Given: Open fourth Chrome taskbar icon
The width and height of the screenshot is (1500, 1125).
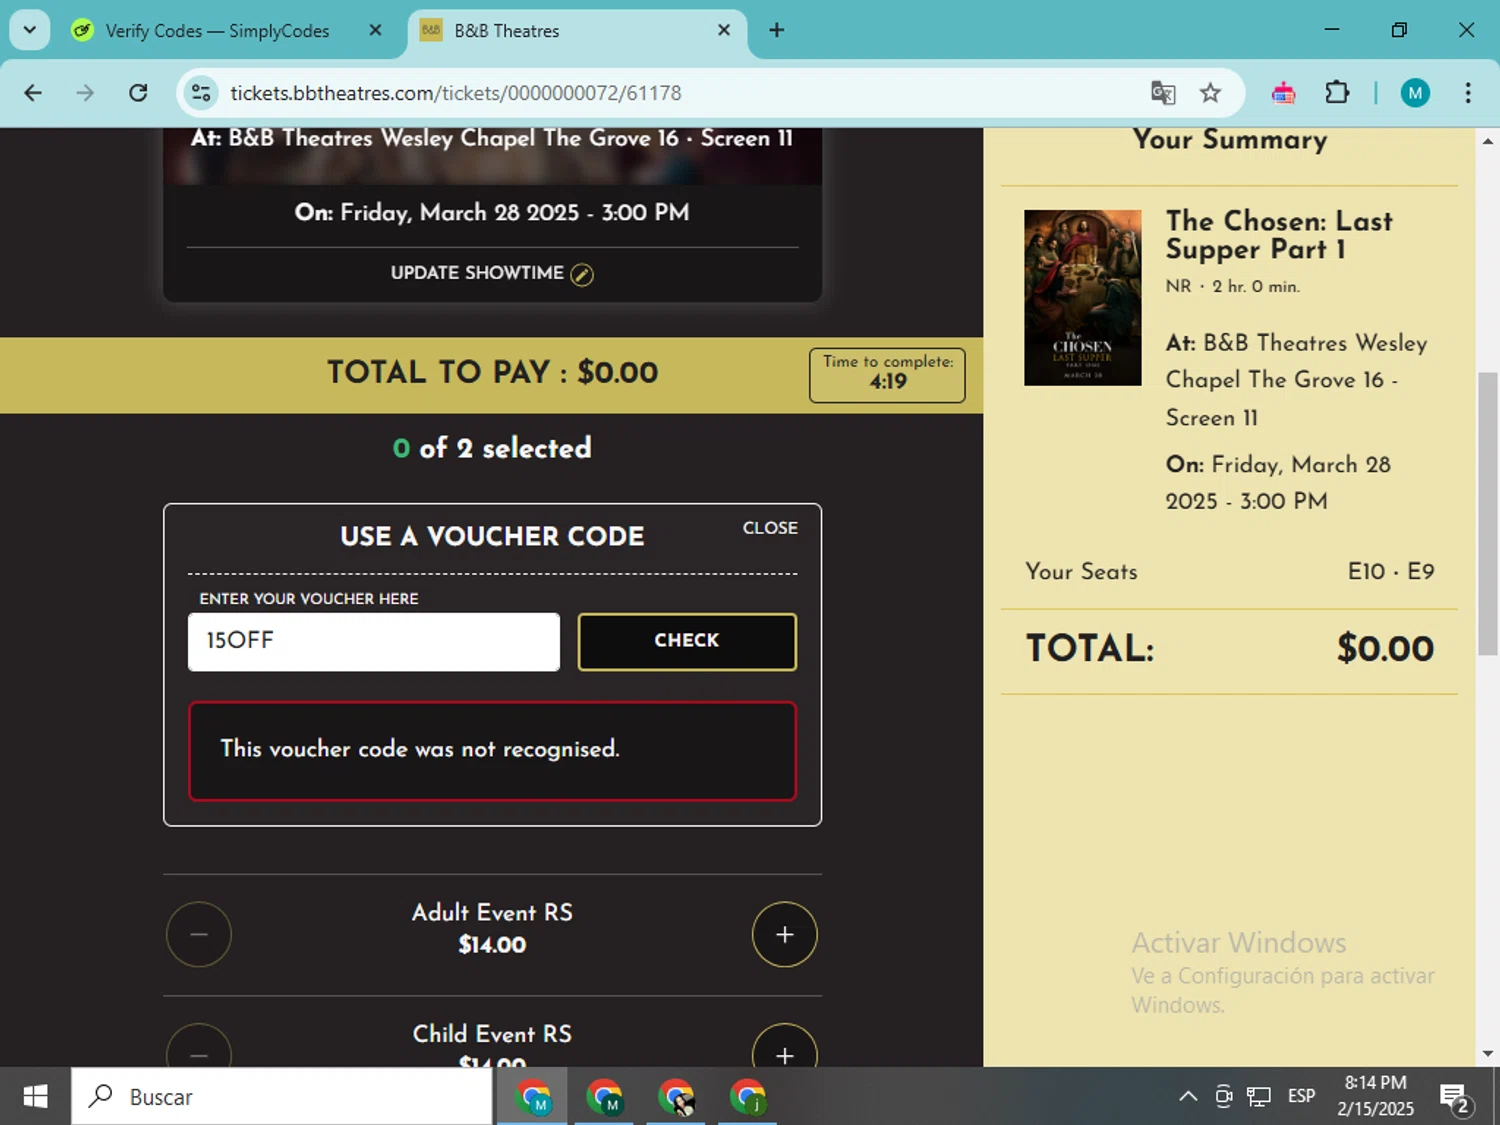Looking at the screenshot, I should click(x=747, y=1097).
